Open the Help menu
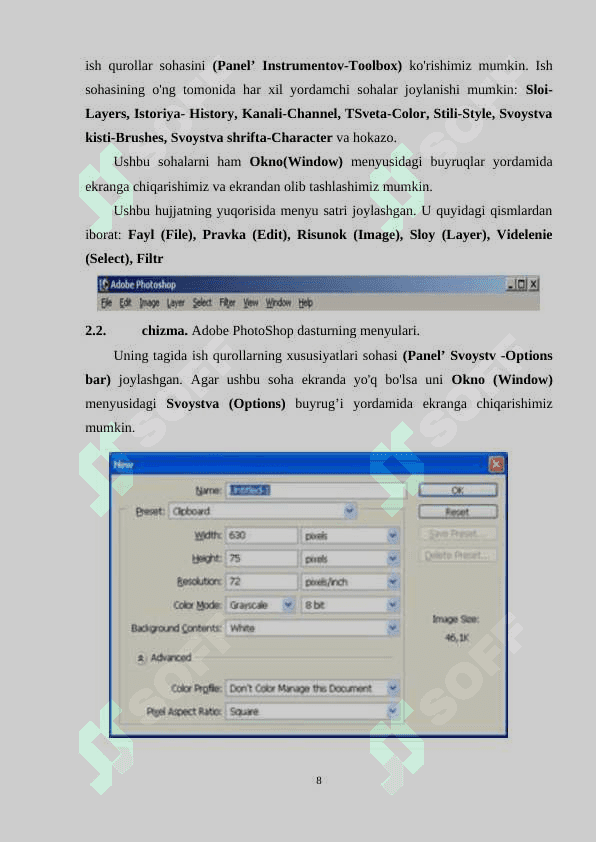The height and width of the screenshot is (842, 596). click(306, 303)
